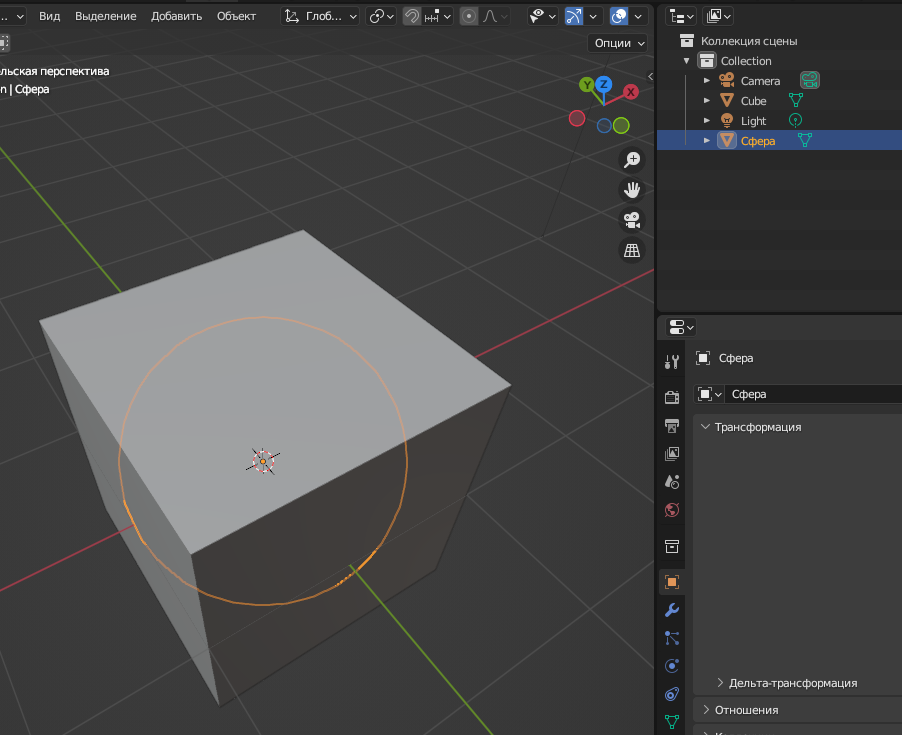Open outliner display mode dropdown
Screen dimensions: 902x735
pyautogui.click(x=718, y=16)
